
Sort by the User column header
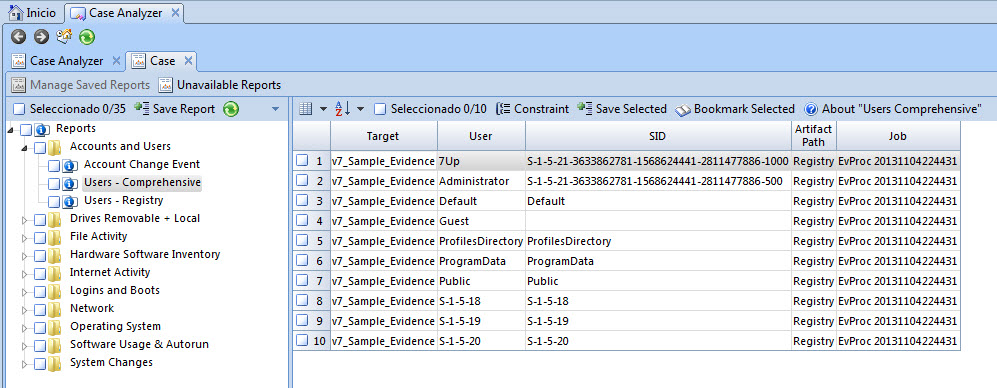[481, 136]
